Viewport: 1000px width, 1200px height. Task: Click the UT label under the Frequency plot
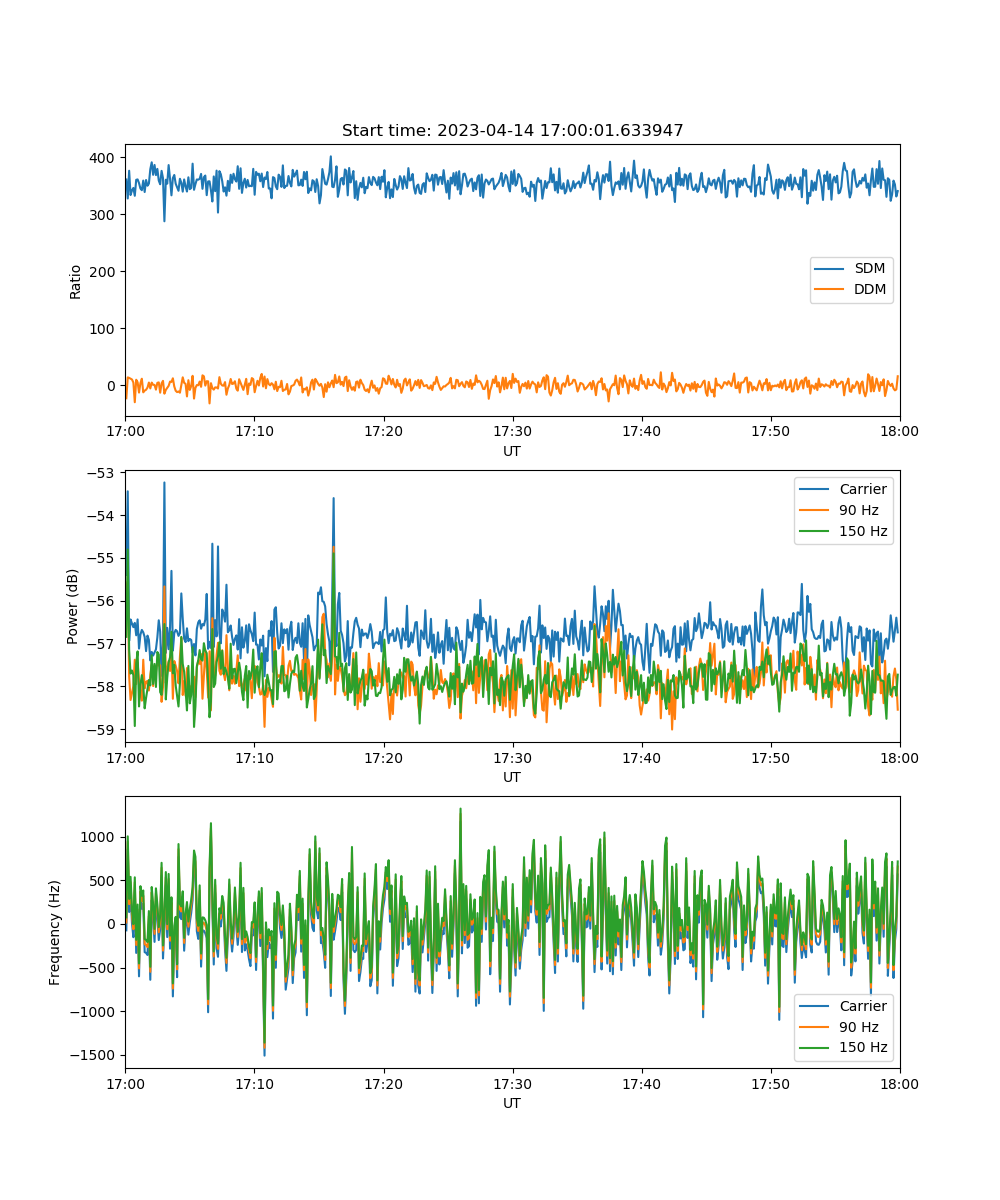pos(512,1103)
